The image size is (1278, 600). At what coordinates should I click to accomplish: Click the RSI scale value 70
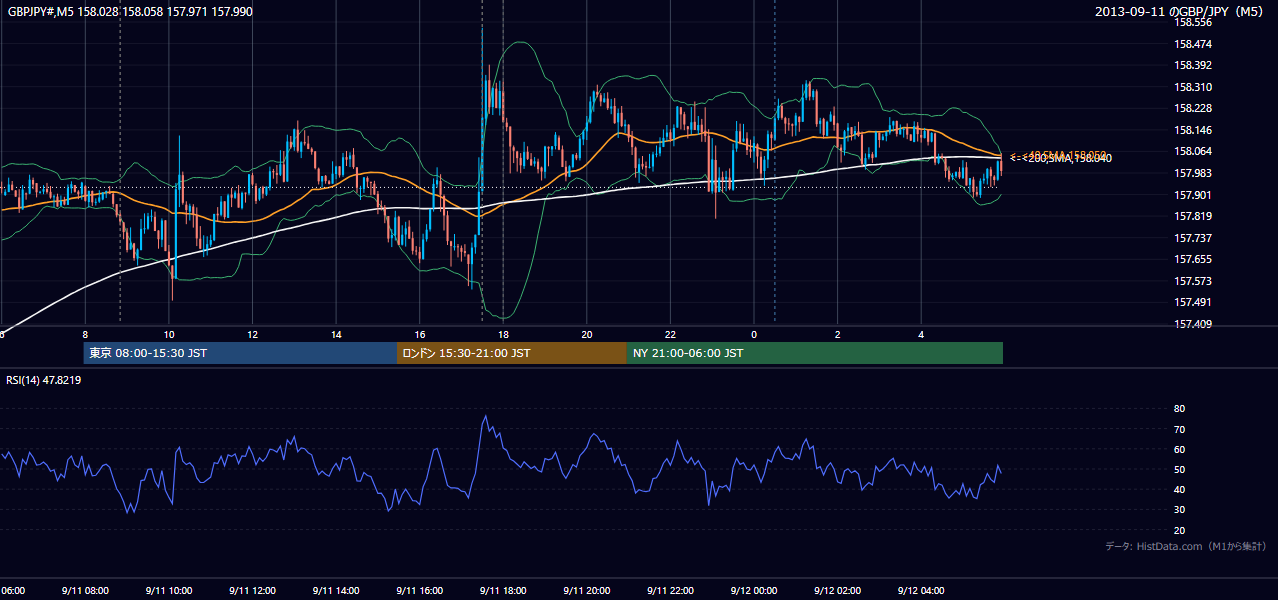click(x=1179, y=429)
